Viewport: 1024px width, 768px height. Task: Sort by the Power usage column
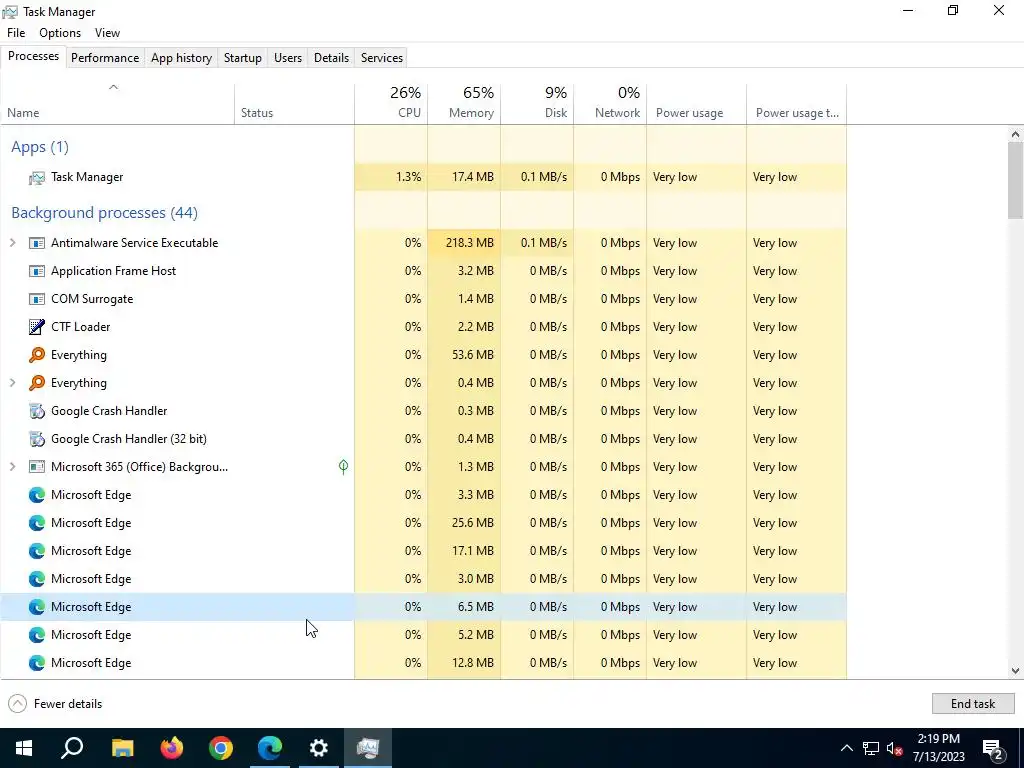point(697,104)
